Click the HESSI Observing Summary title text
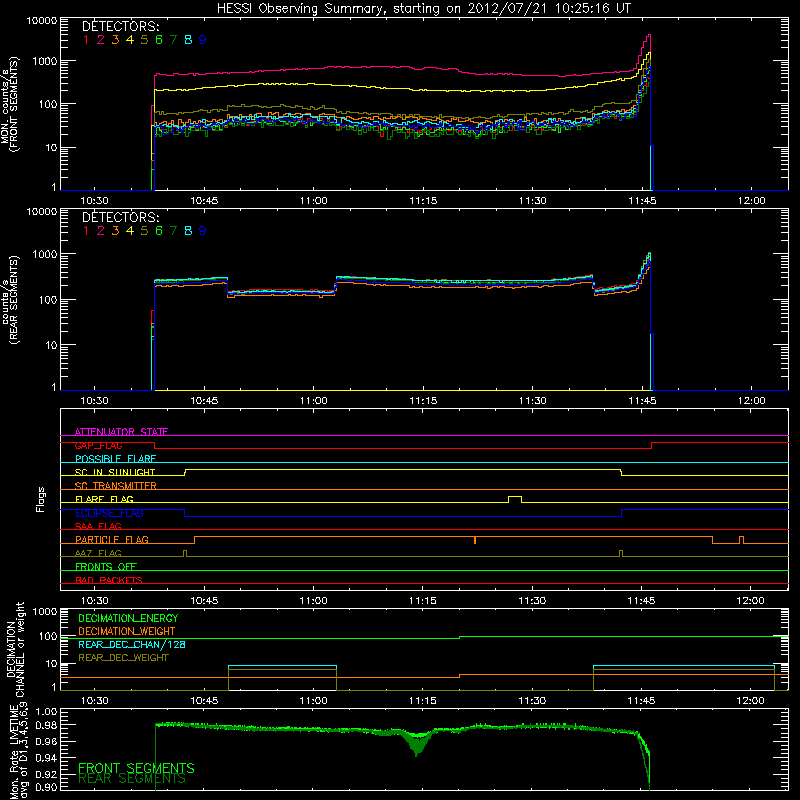Screen dimensions: 800x800 click(423, 8)
